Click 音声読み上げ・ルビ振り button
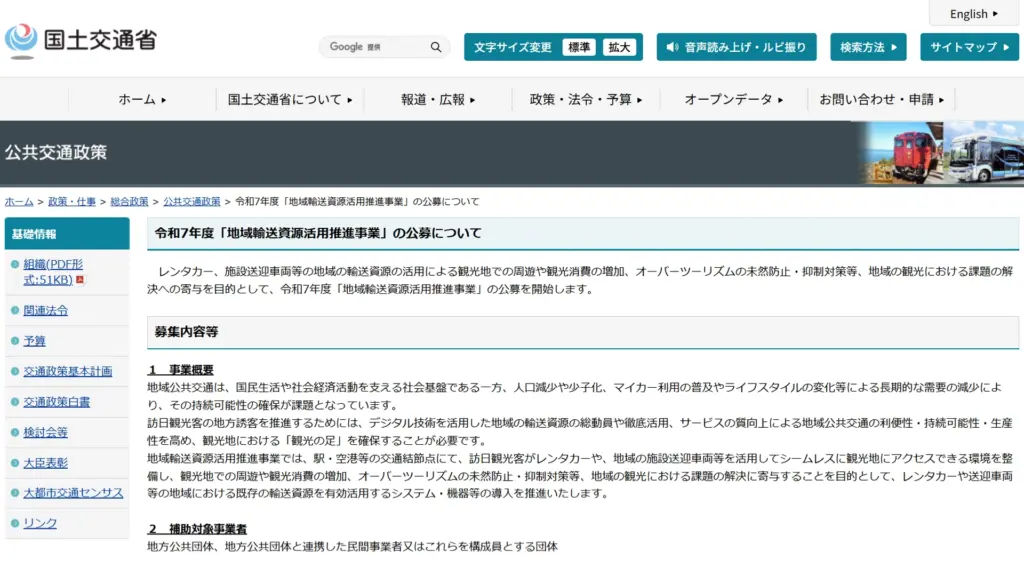This screenshot has height=576, width=1024. [737, 47]
